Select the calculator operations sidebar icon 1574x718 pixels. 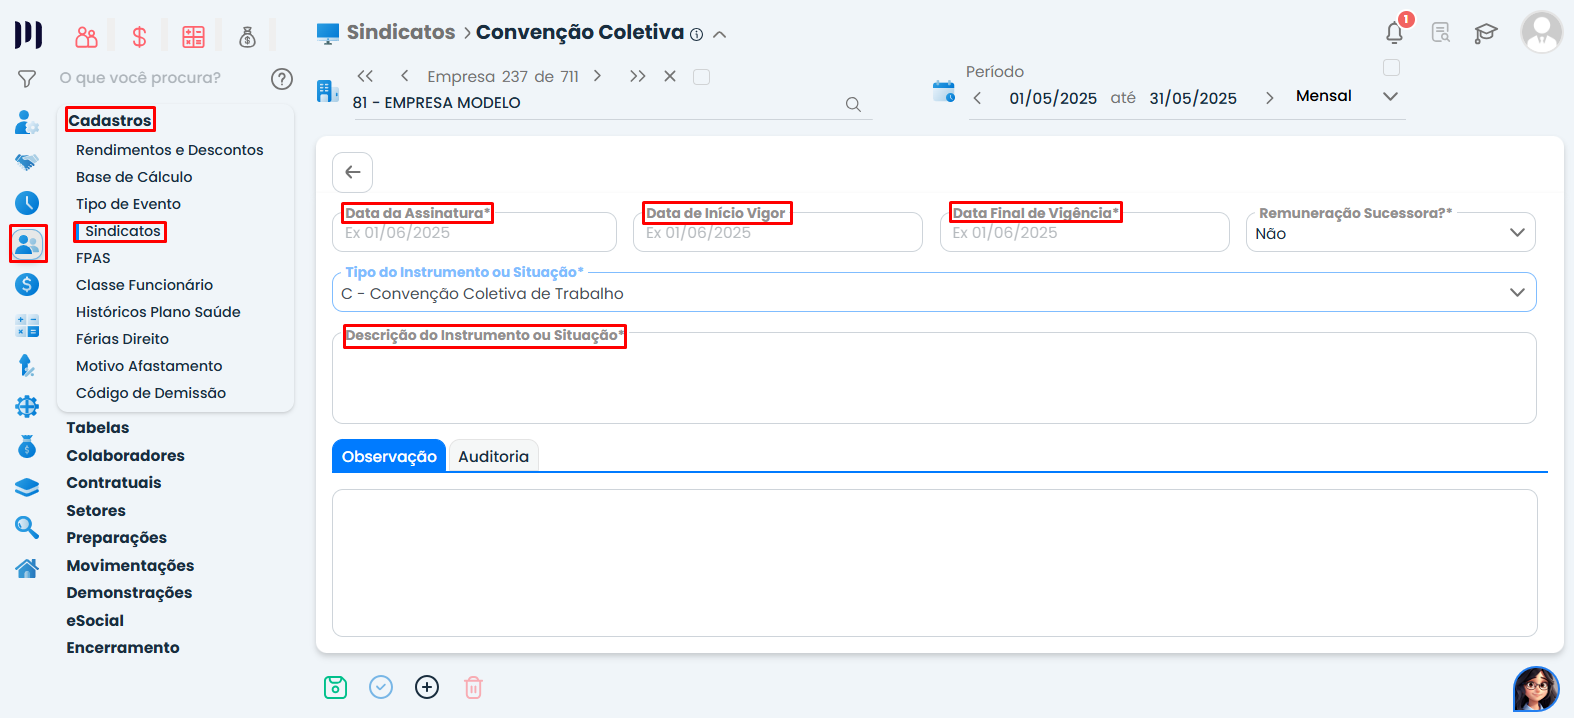[27, 325]
